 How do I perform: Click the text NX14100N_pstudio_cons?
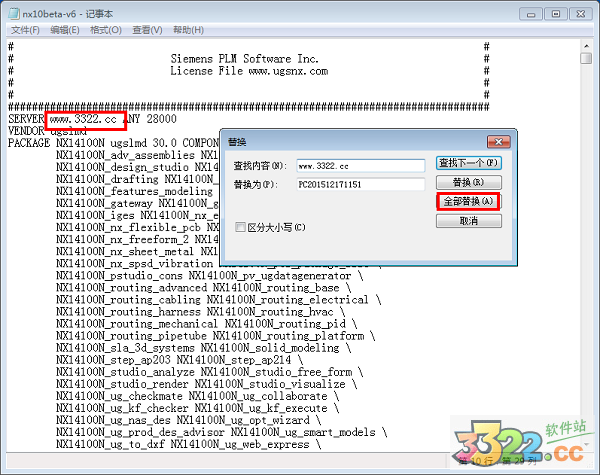(x=119, y=276)
